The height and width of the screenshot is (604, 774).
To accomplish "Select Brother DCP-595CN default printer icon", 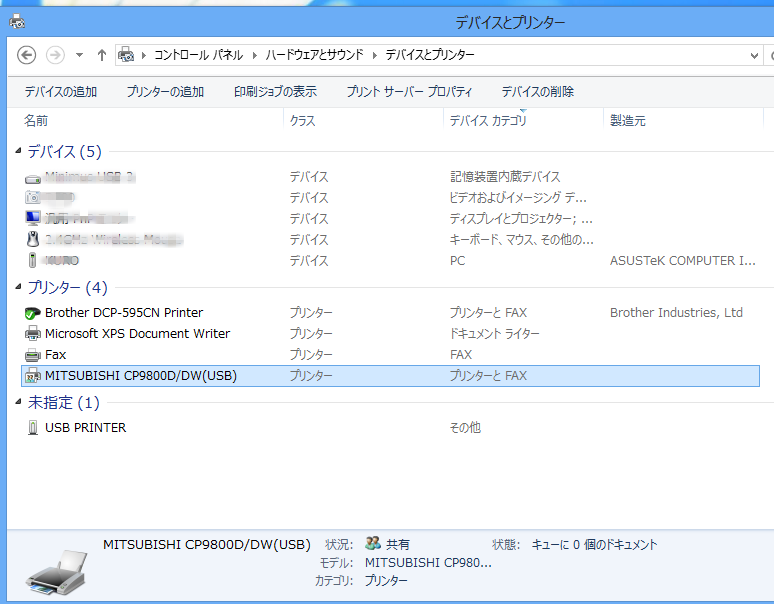I will click(x=33, y=313).
